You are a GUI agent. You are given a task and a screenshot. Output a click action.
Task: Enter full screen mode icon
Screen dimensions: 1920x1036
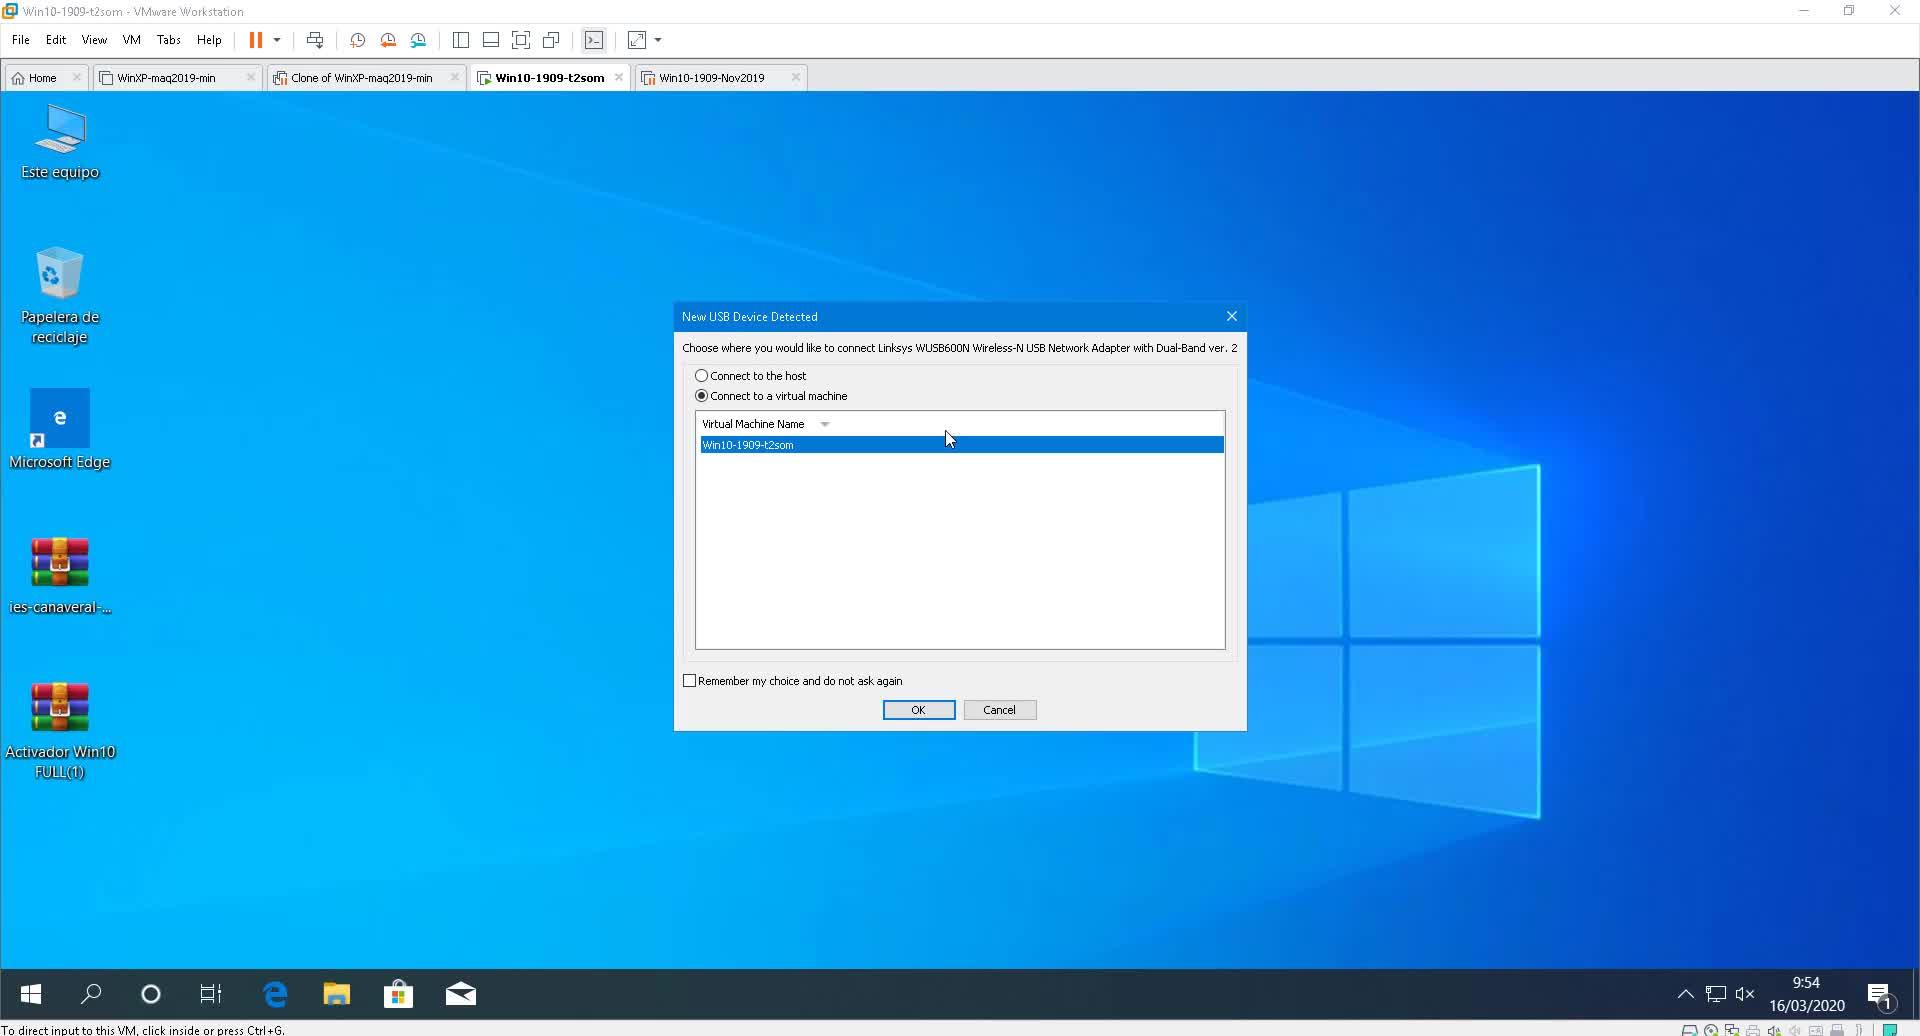[521, 40]
